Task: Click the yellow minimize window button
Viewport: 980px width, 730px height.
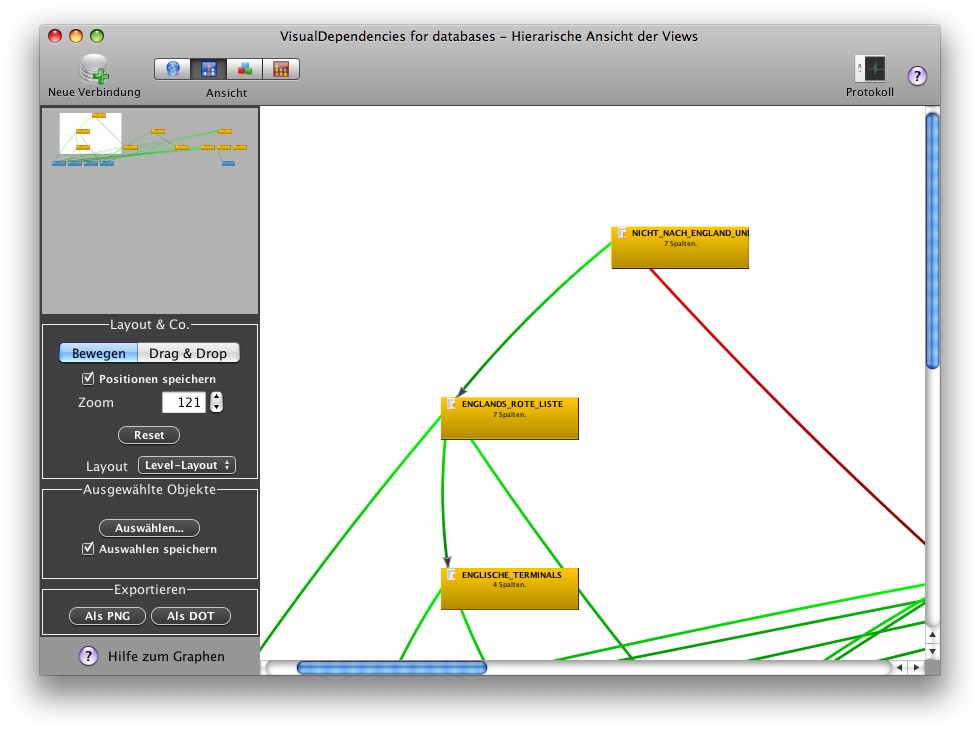Action: [x=76, y=36]
